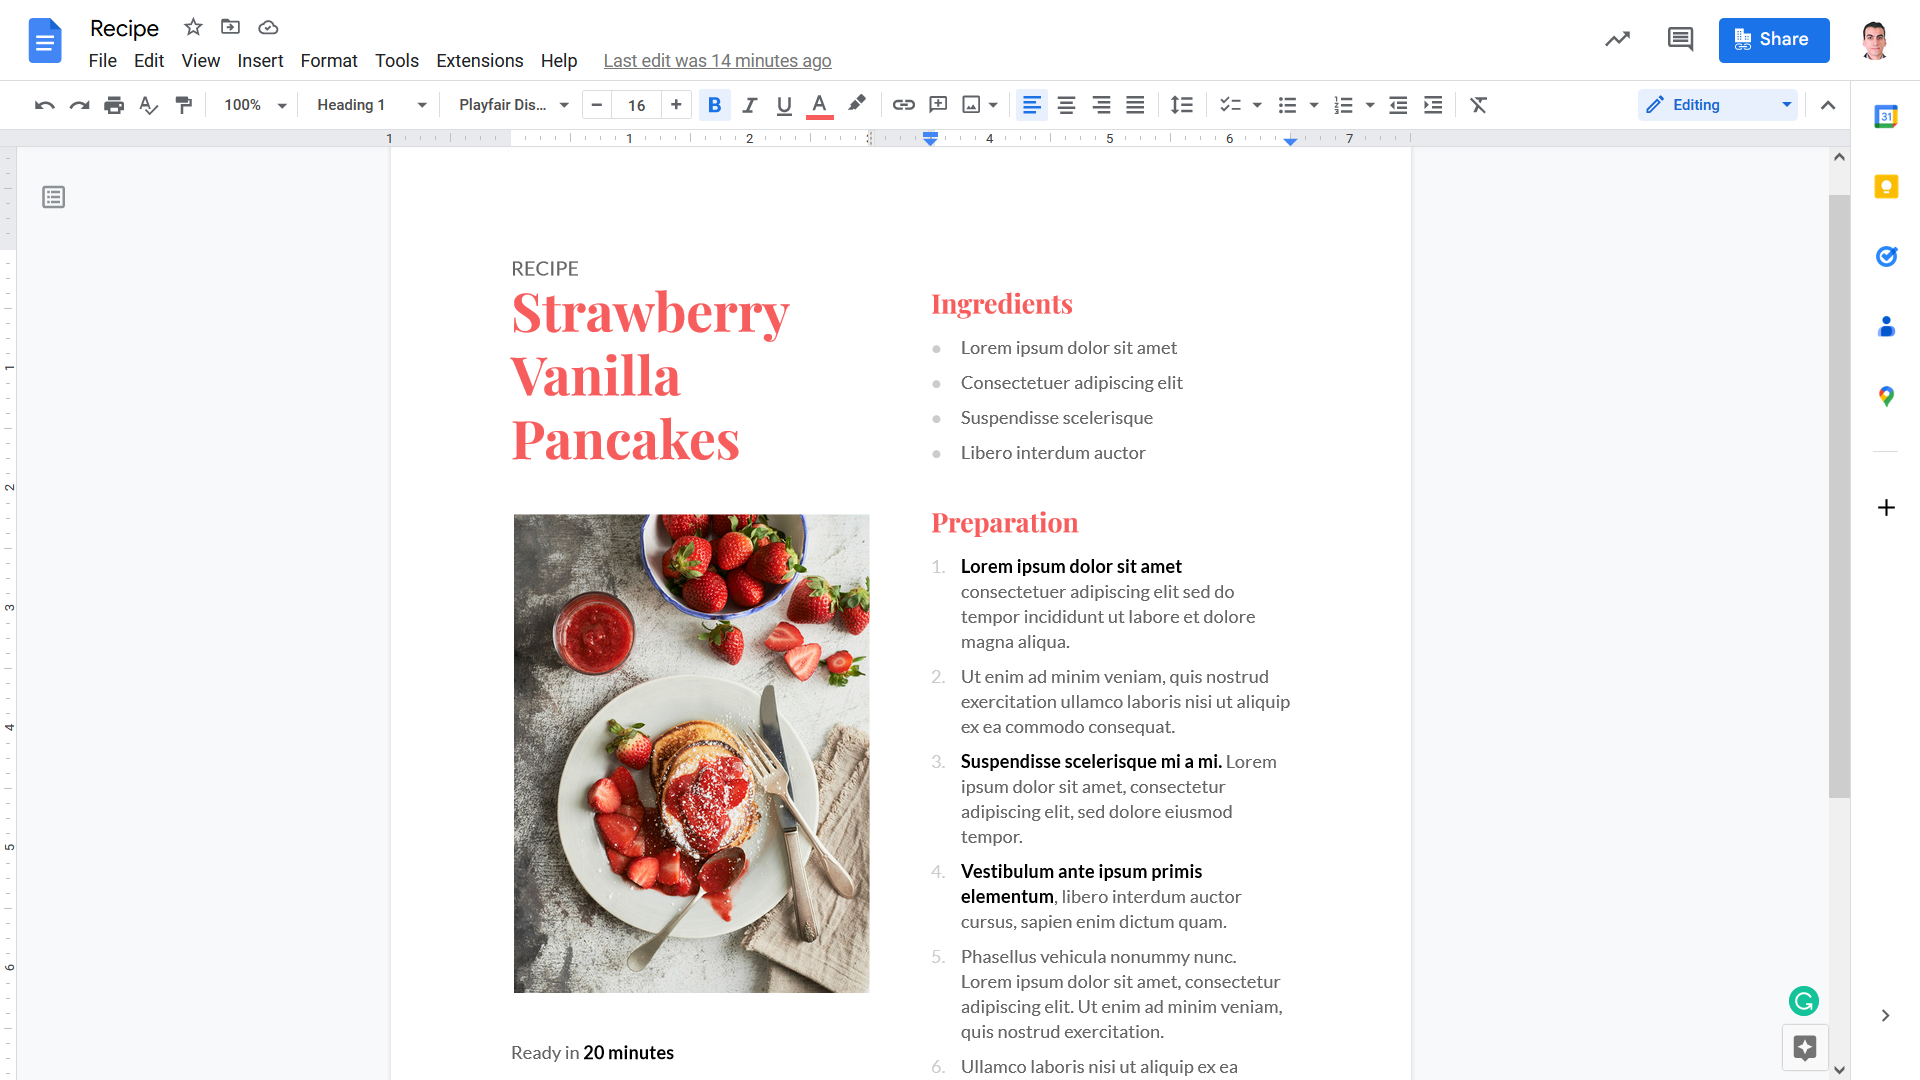Open spelling and grammar check
Image resolution: width=1920 pixels, height=1080 pixels.
click(x=149, y=105)
